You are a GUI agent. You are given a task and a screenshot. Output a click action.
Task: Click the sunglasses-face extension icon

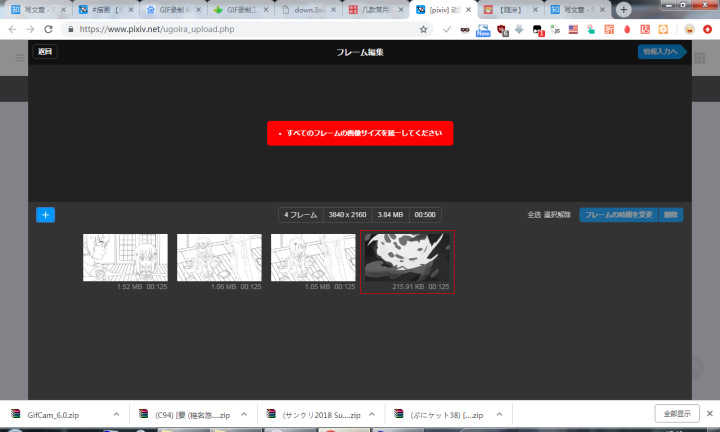pyautogui.click(x=465, y=29)
